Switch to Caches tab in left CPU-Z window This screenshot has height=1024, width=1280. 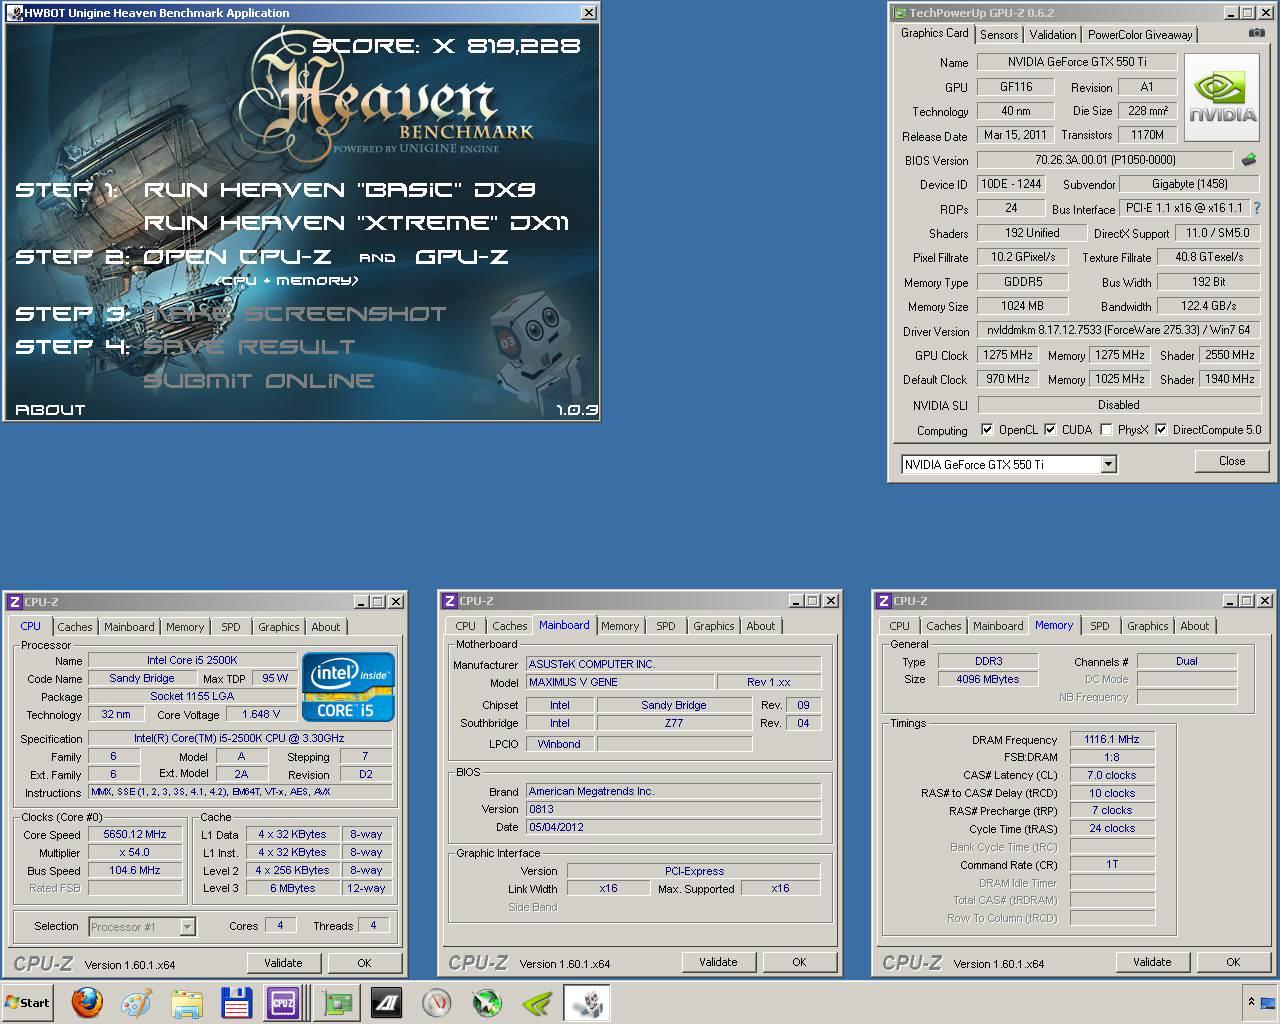tap(74, 627)
